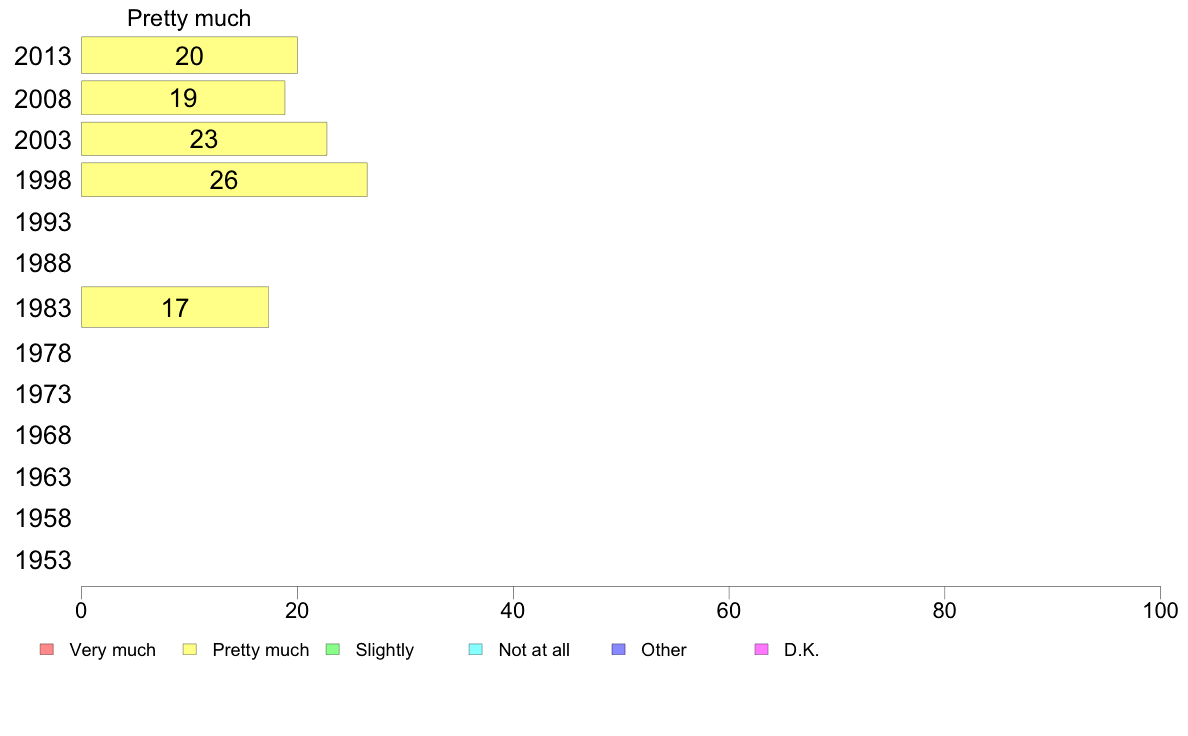
Task: Click the red Very much legend swatch
Action: (x=46, y=650)
